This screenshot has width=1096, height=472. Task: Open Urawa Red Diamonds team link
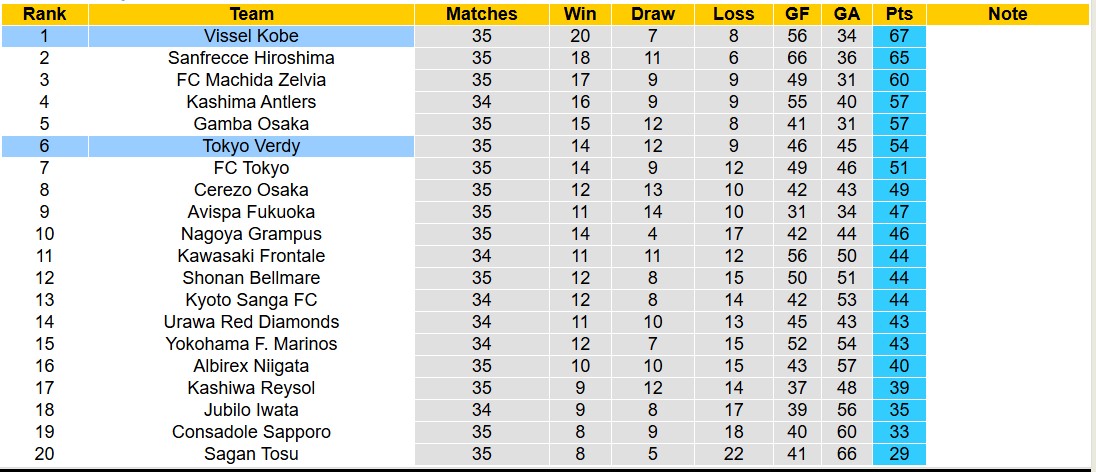251,322
